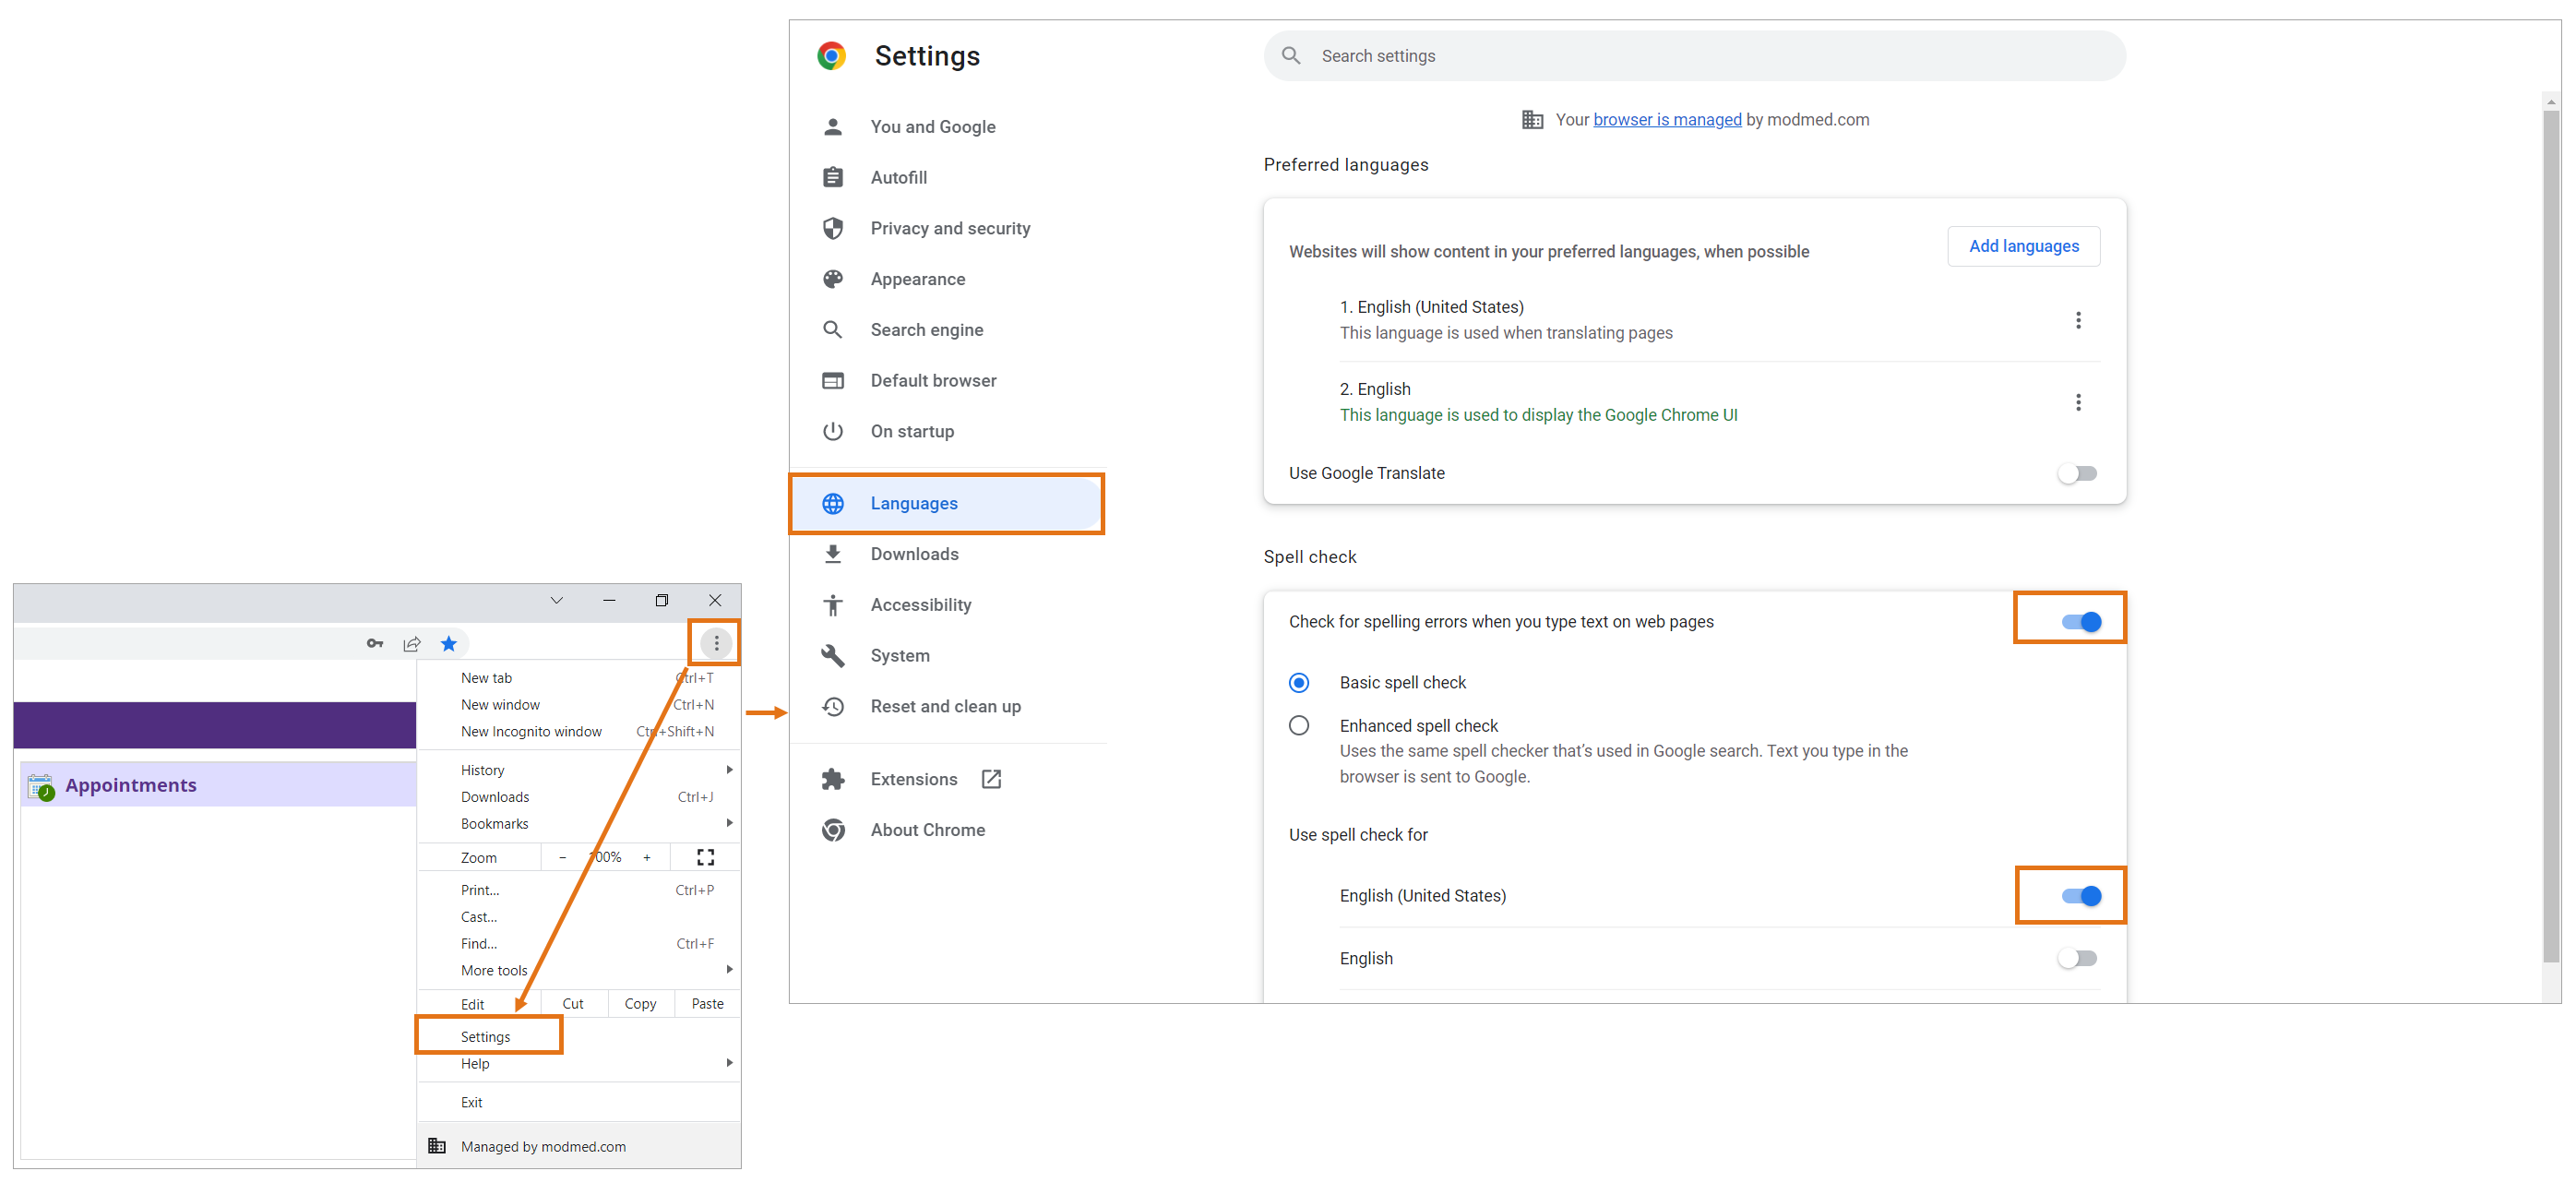2576x1183 pixels.
Task: Click the Languages globe icon
Action: pos(833,503)
